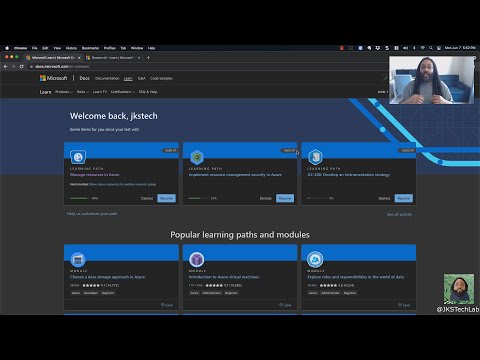The image size is (480, 360).
Task: Click the Manage resources in Azure badge icon
Action: (78, 157)
